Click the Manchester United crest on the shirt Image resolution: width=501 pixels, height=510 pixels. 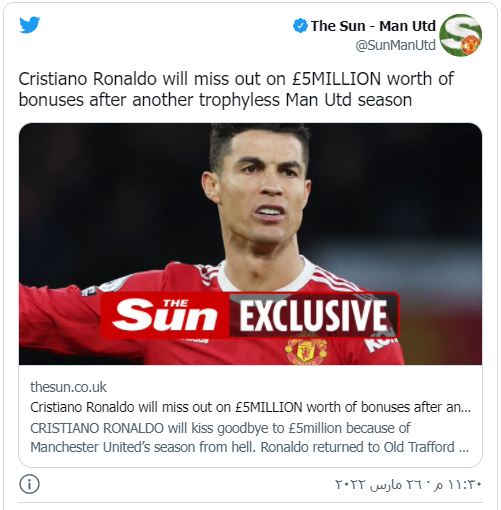click(306, 351)
